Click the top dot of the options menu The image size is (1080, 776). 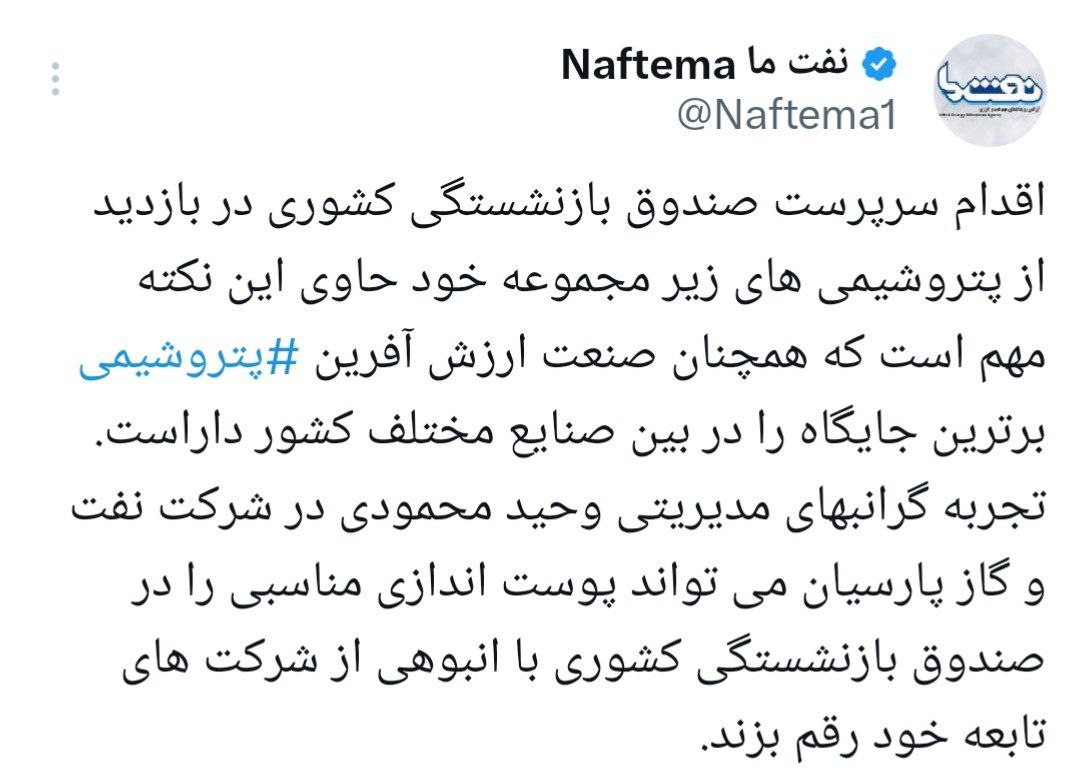[x=55, y=66]
